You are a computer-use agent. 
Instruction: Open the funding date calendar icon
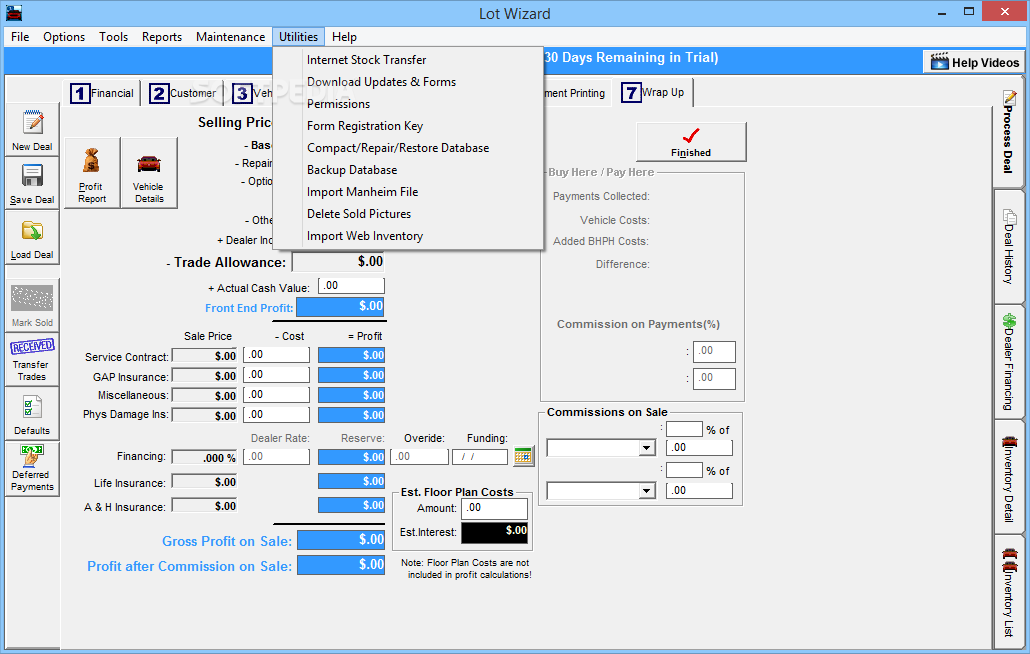[523, 456]
